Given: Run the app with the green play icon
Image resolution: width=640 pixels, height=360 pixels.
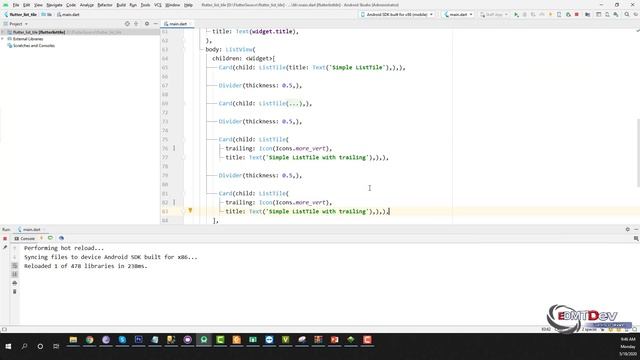Looking at the screenshot, I should [x=516, y=14].
